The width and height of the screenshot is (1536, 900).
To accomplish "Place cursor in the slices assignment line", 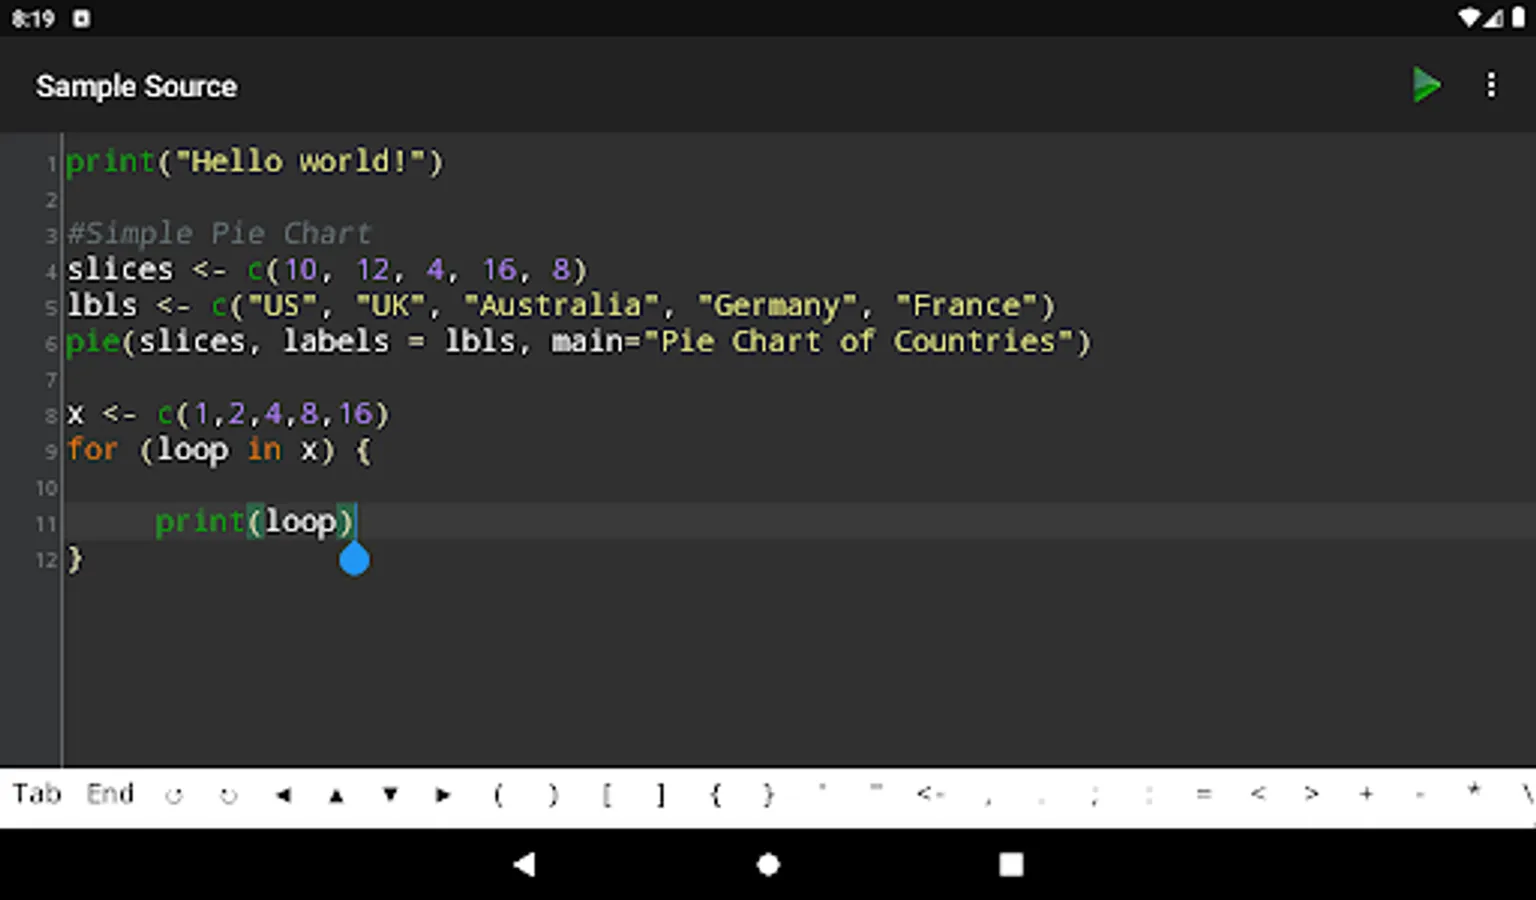I will click(327, 269).
